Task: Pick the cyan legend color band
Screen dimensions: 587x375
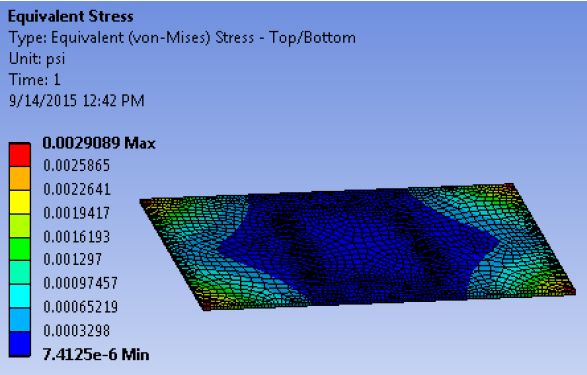Action: (x=20, y=296)
